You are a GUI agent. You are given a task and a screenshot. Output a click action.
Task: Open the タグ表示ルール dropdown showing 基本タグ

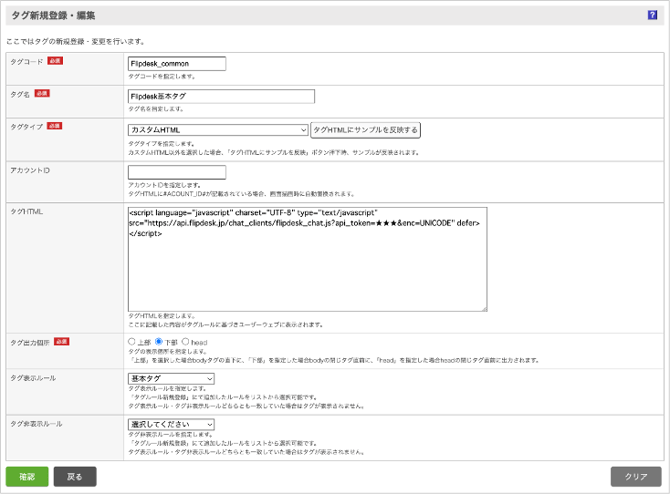(x=171, y=379)
